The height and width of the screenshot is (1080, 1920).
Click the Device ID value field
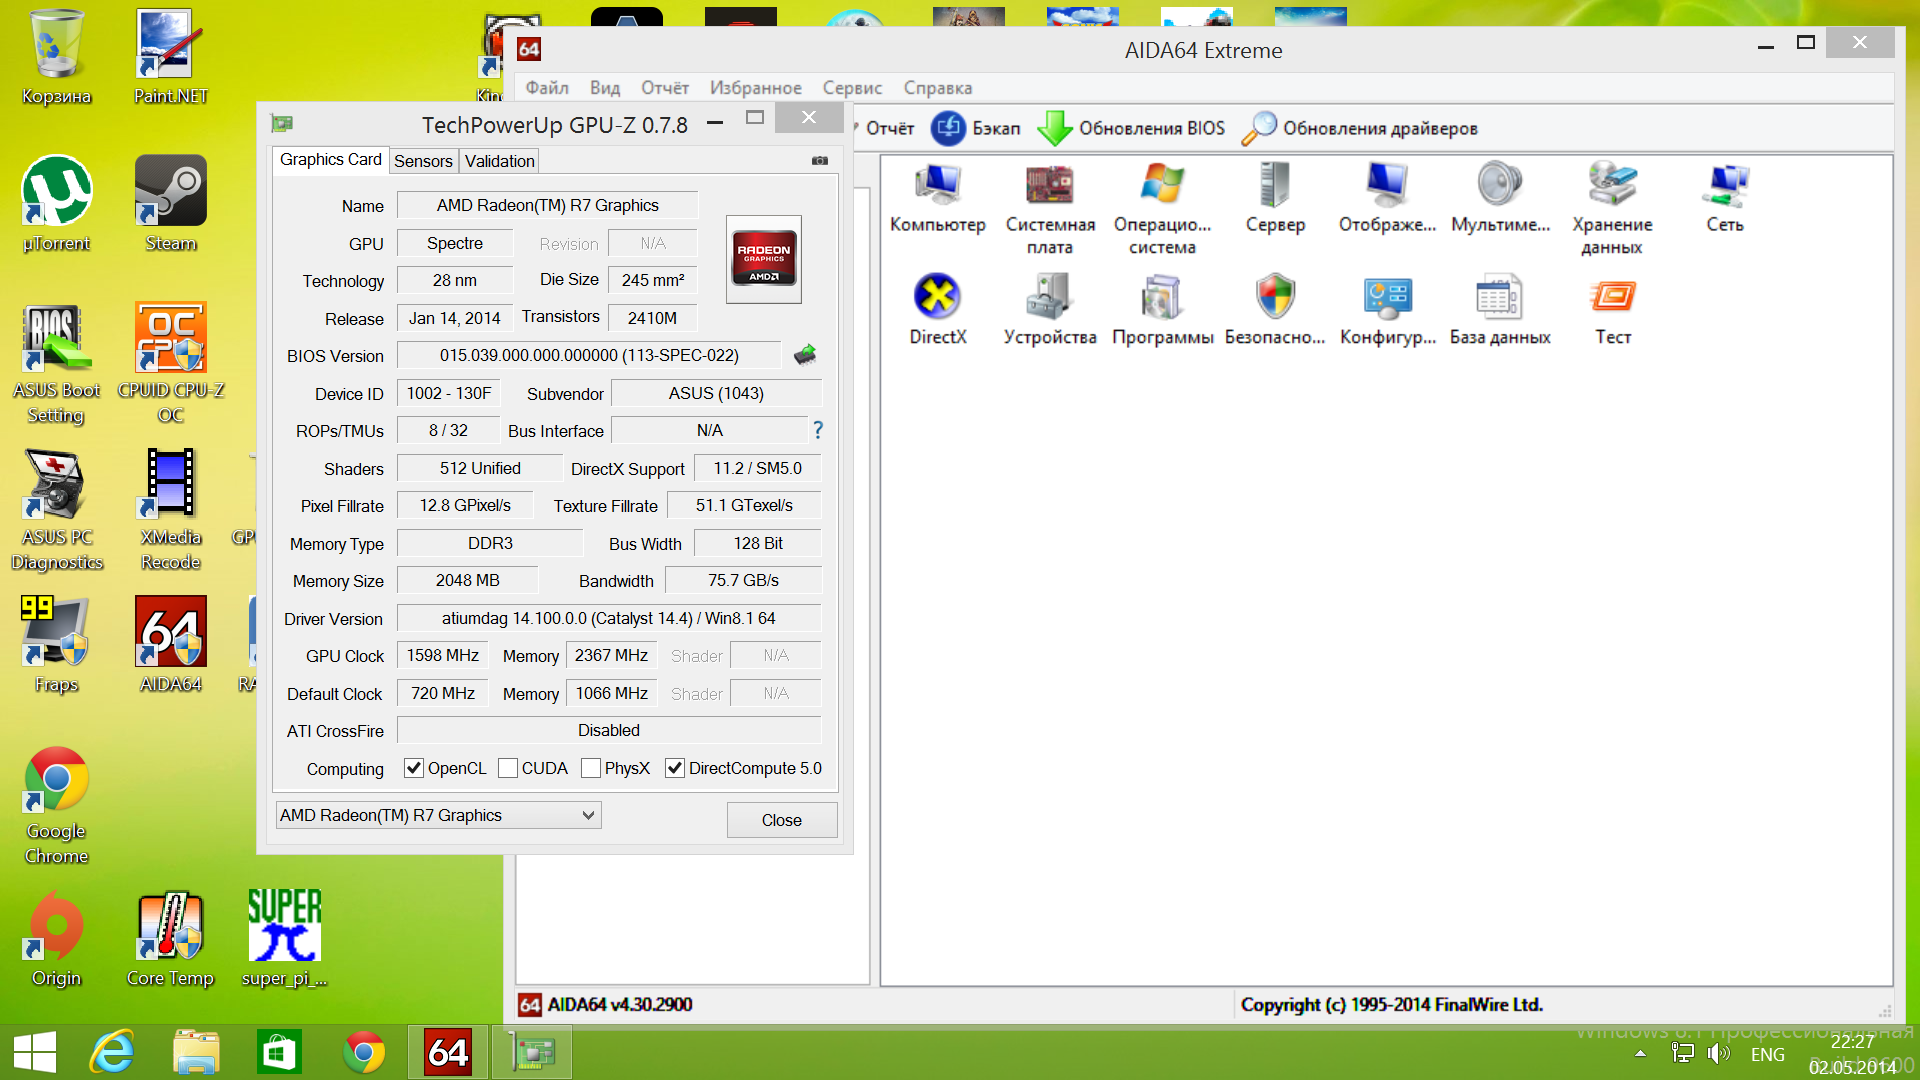[449, 393]
